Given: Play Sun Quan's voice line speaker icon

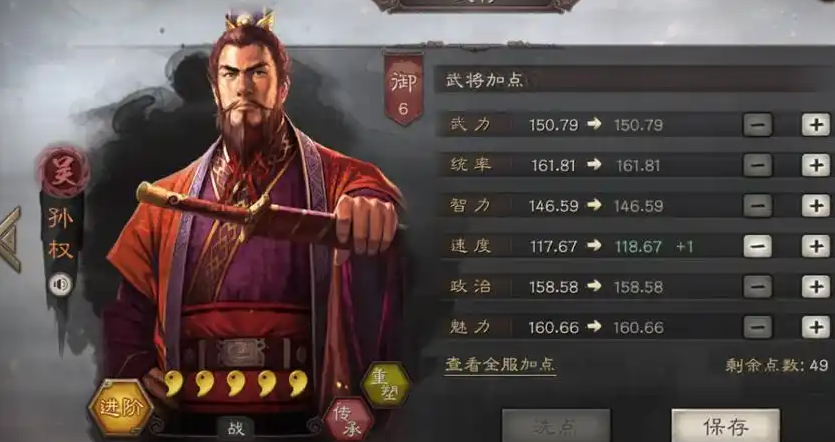Looking at the screenshot, I should (x=60, y=285).
